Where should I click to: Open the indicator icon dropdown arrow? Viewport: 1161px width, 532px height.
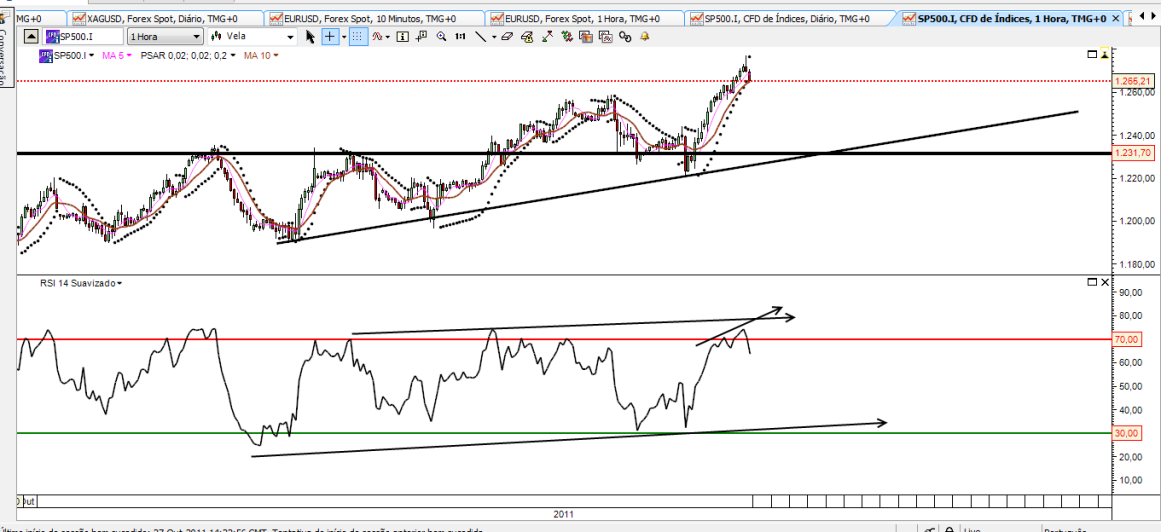pyautogui.click(x=387, y=36)
